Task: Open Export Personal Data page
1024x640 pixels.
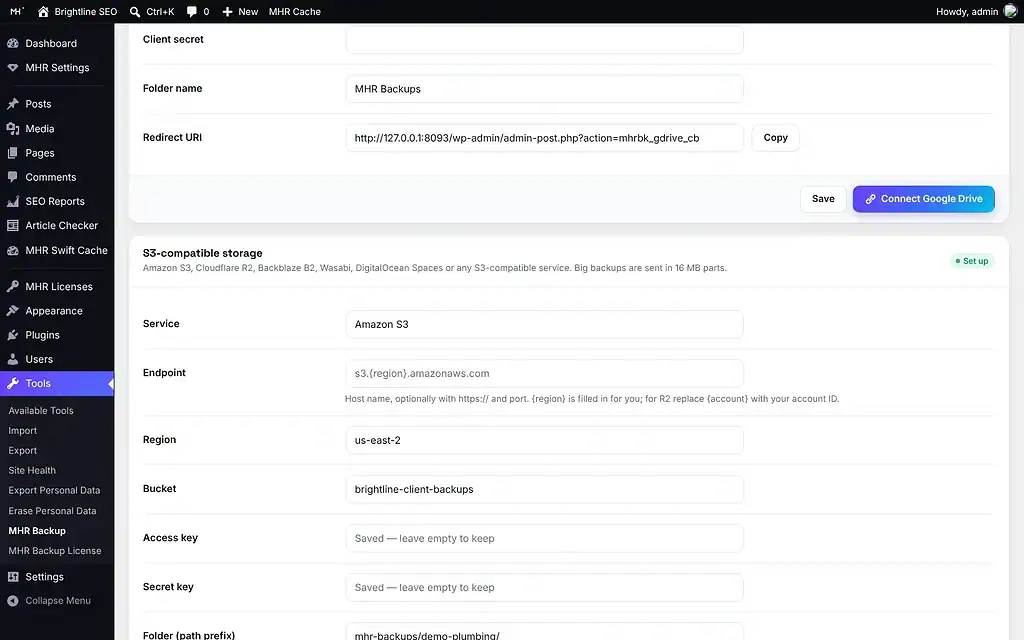Action: 54,490
